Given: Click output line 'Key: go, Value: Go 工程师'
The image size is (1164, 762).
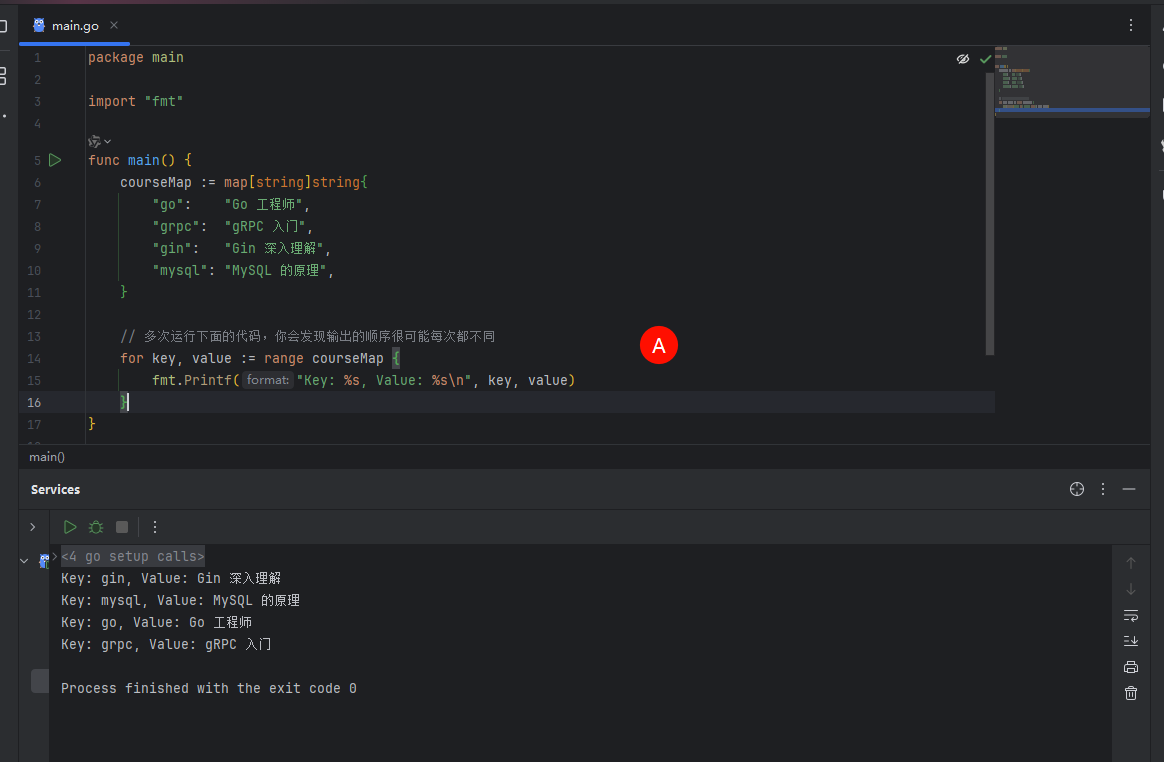Looking at the screenshot, I should tap(157, 622).
